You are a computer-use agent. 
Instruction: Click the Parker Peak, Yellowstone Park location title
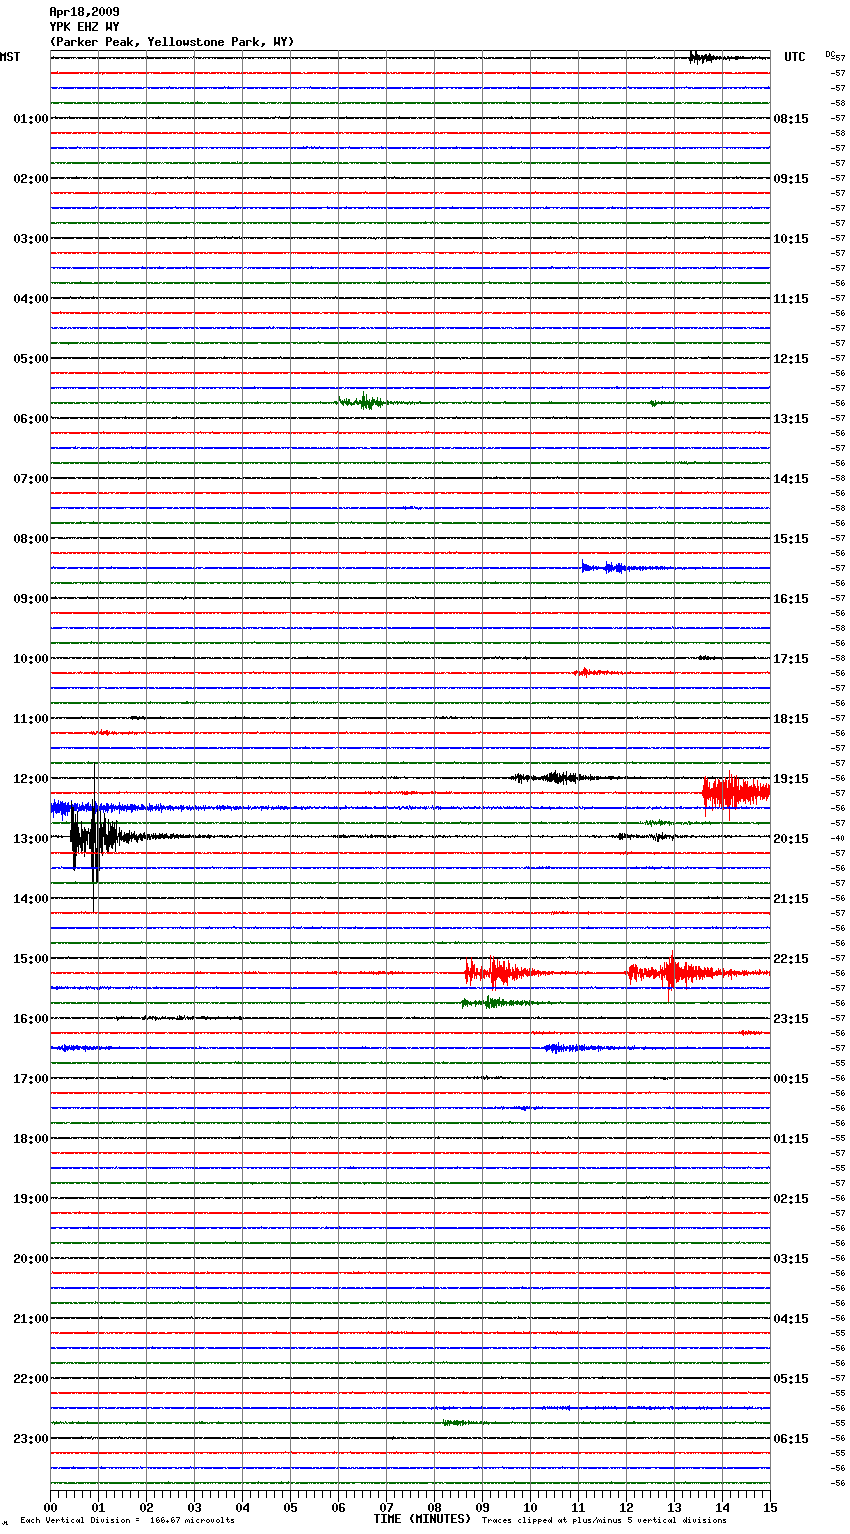(171, 42)
